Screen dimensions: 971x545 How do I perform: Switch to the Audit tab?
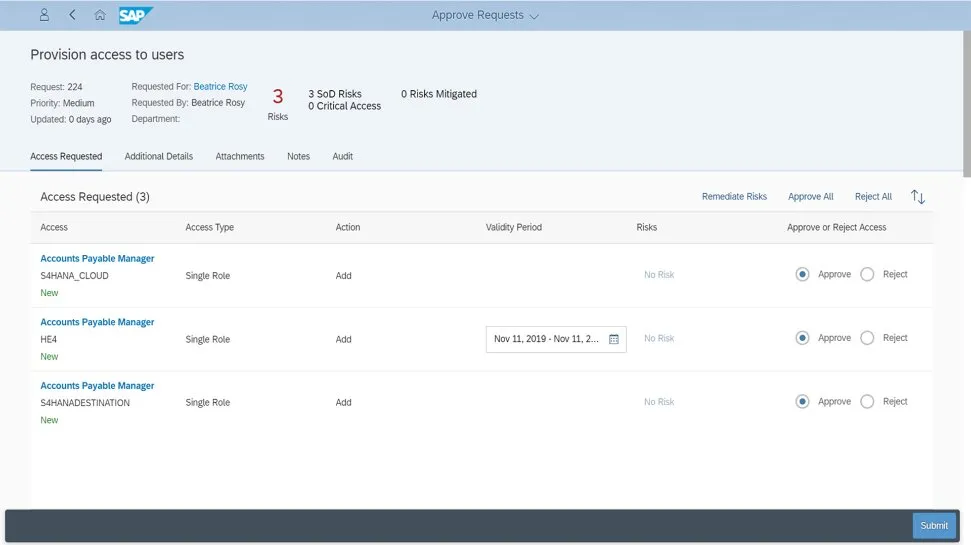click(342, 157)
